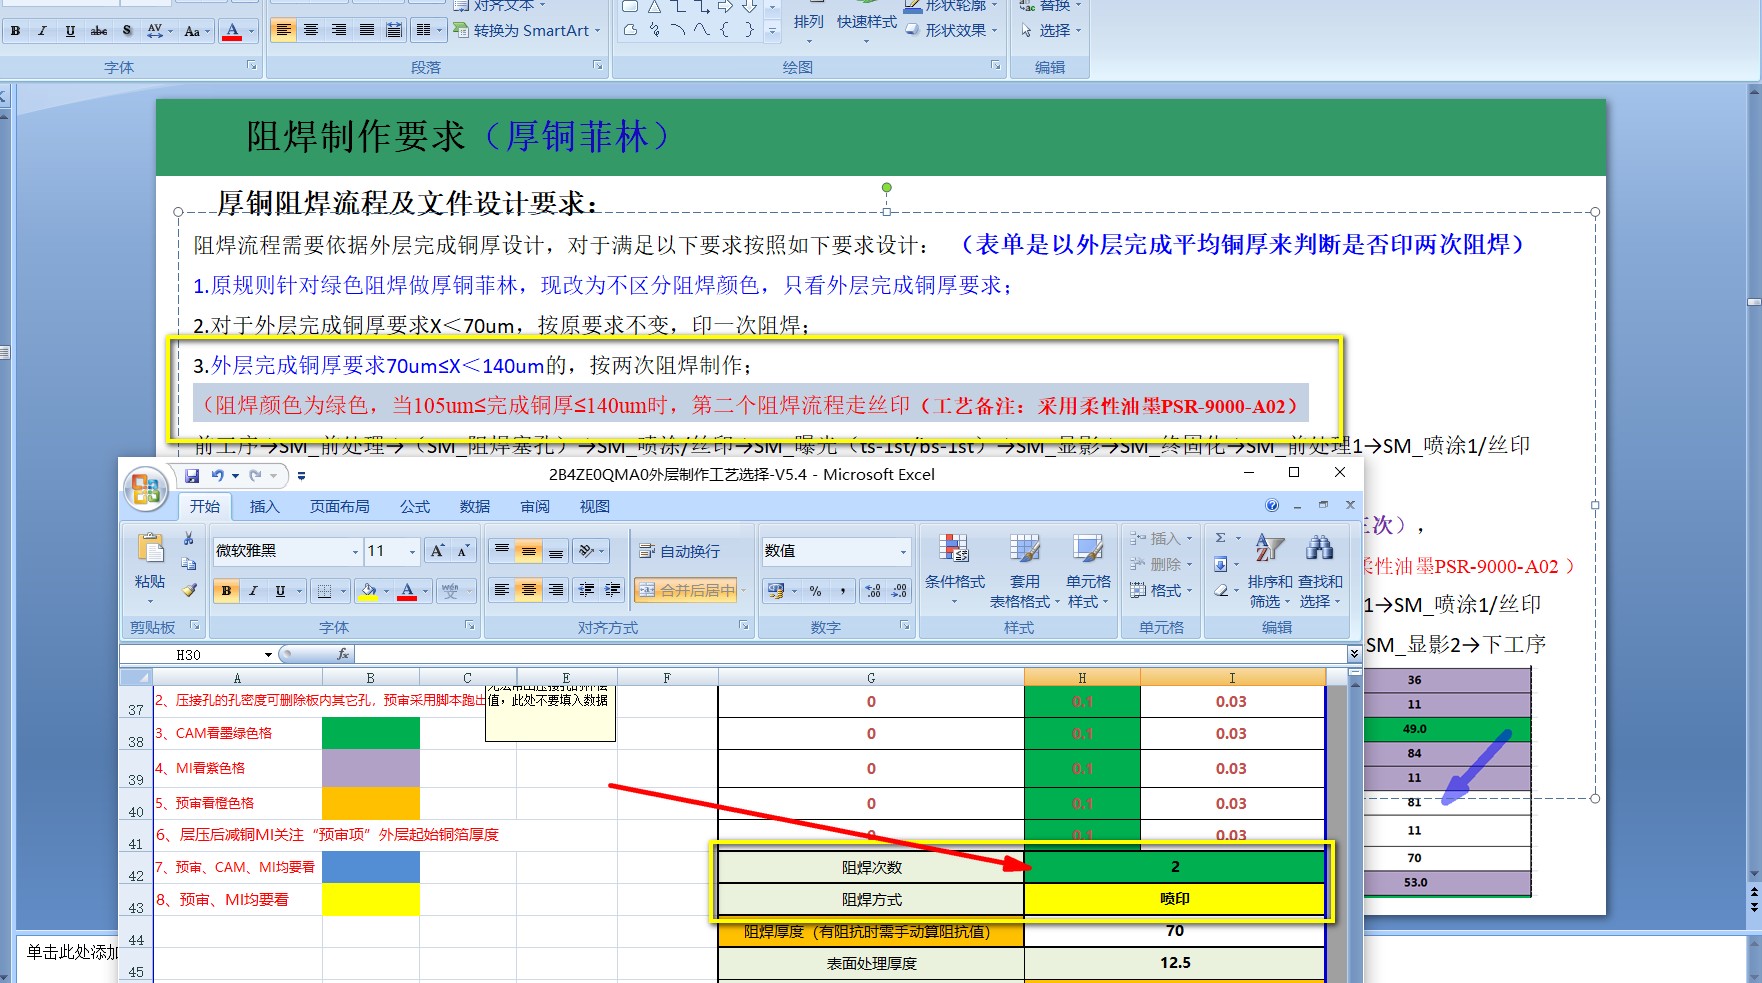
Task: Apply percent style in Excel
Action: click(816, 591)
